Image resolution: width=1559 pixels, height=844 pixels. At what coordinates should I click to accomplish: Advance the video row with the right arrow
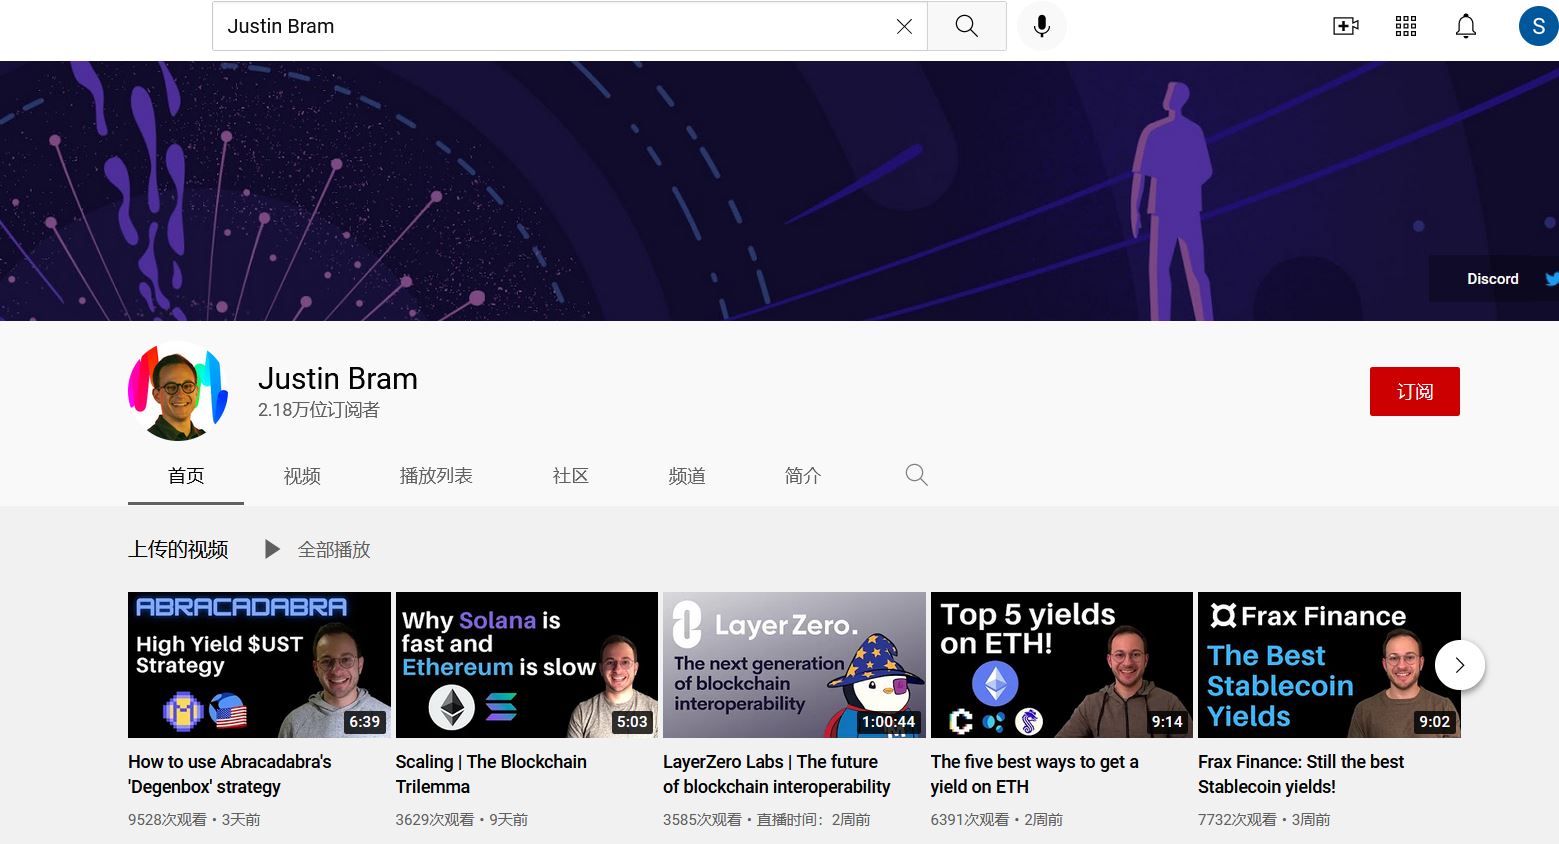[1460, 665]
